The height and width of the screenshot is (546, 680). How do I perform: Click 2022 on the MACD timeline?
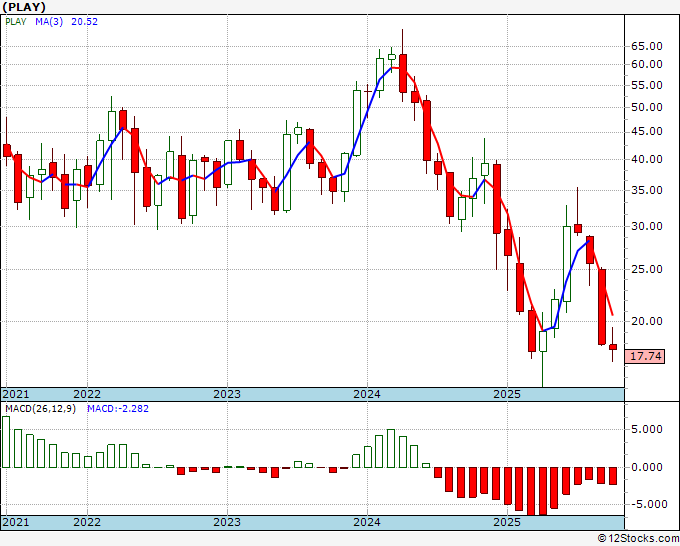(87, 522)
